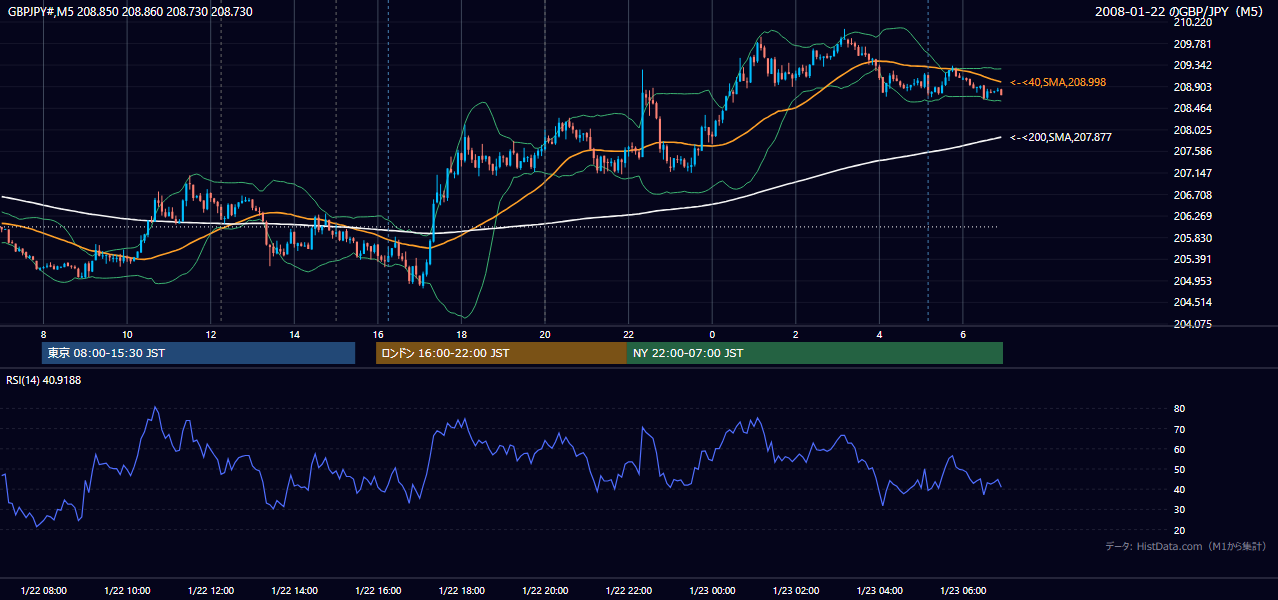Click the London 16:00-22:00 JST session bar
Viewport: 1278px width, 600px height.
(x=501, y=353)
